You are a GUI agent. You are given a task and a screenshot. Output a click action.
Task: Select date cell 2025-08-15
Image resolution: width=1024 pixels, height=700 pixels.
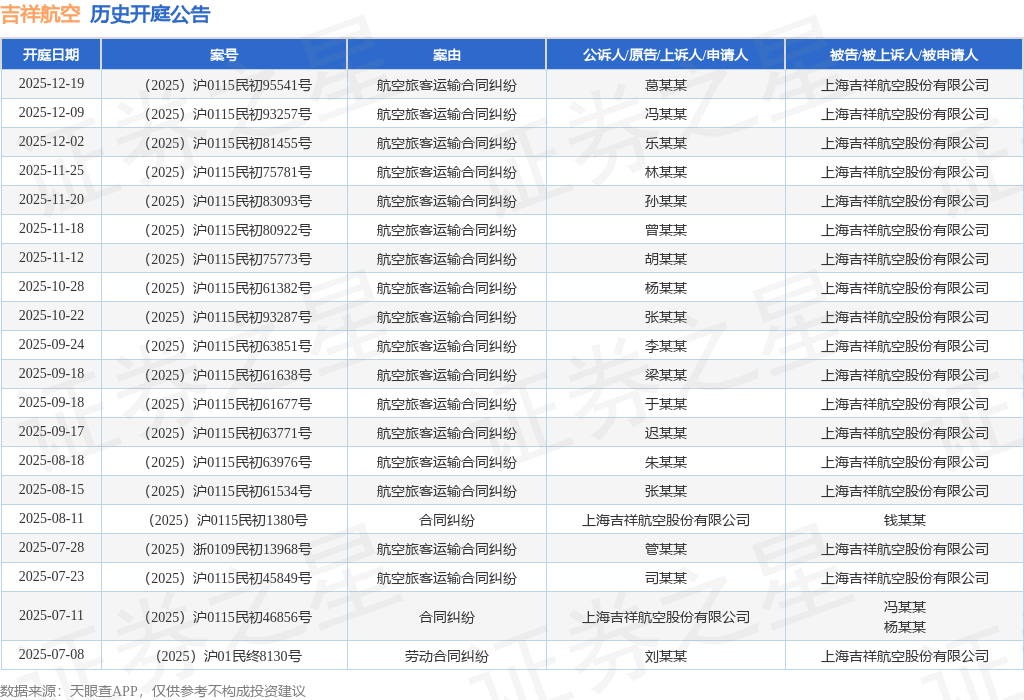[x=51, y=489]
